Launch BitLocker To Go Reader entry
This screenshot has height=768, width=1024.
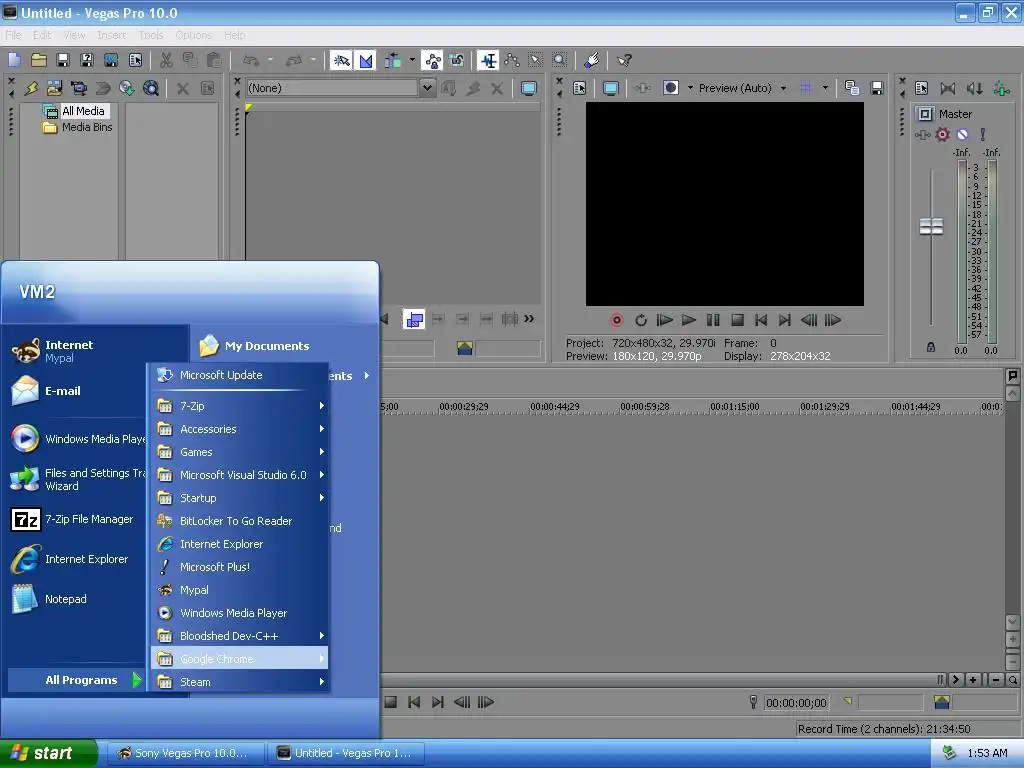[x=239, y=520]
